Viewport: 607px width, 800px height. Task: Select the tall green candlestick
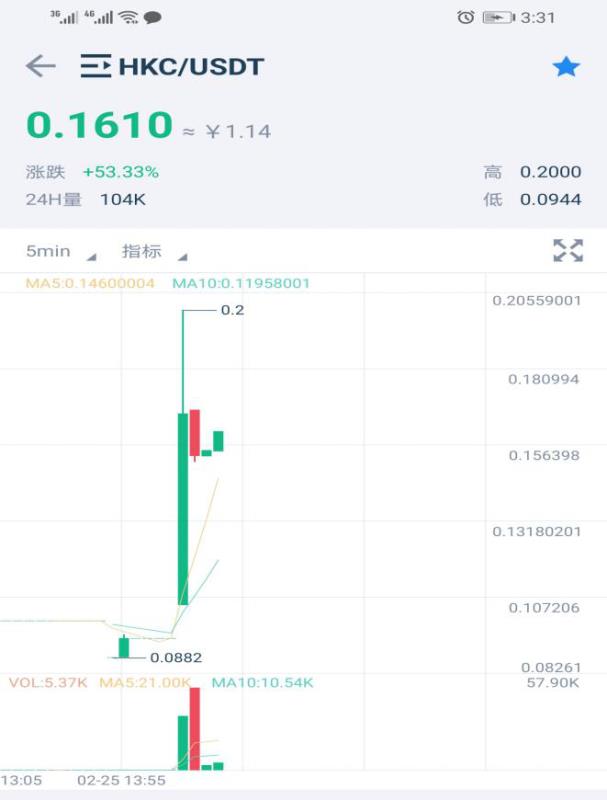(x=183, y=508)
